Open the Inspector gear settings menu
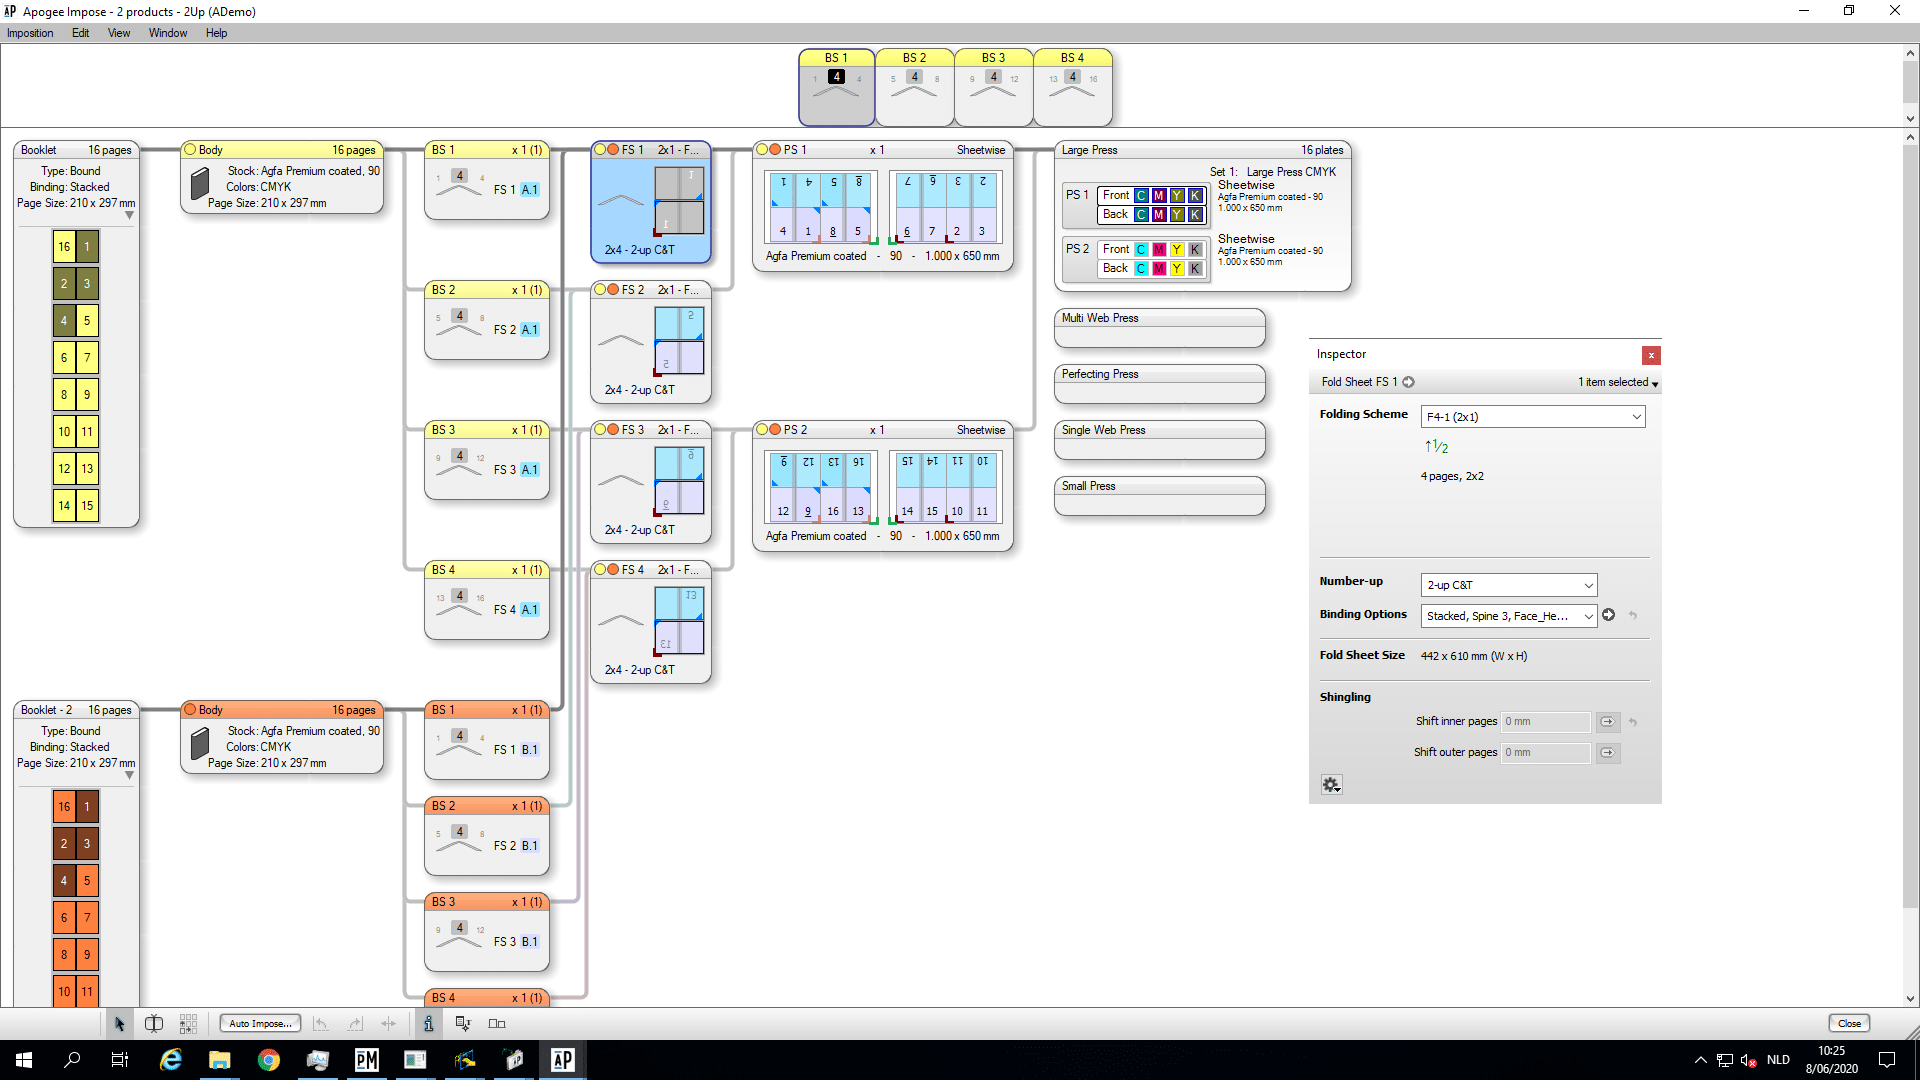 pos(1331,785)
